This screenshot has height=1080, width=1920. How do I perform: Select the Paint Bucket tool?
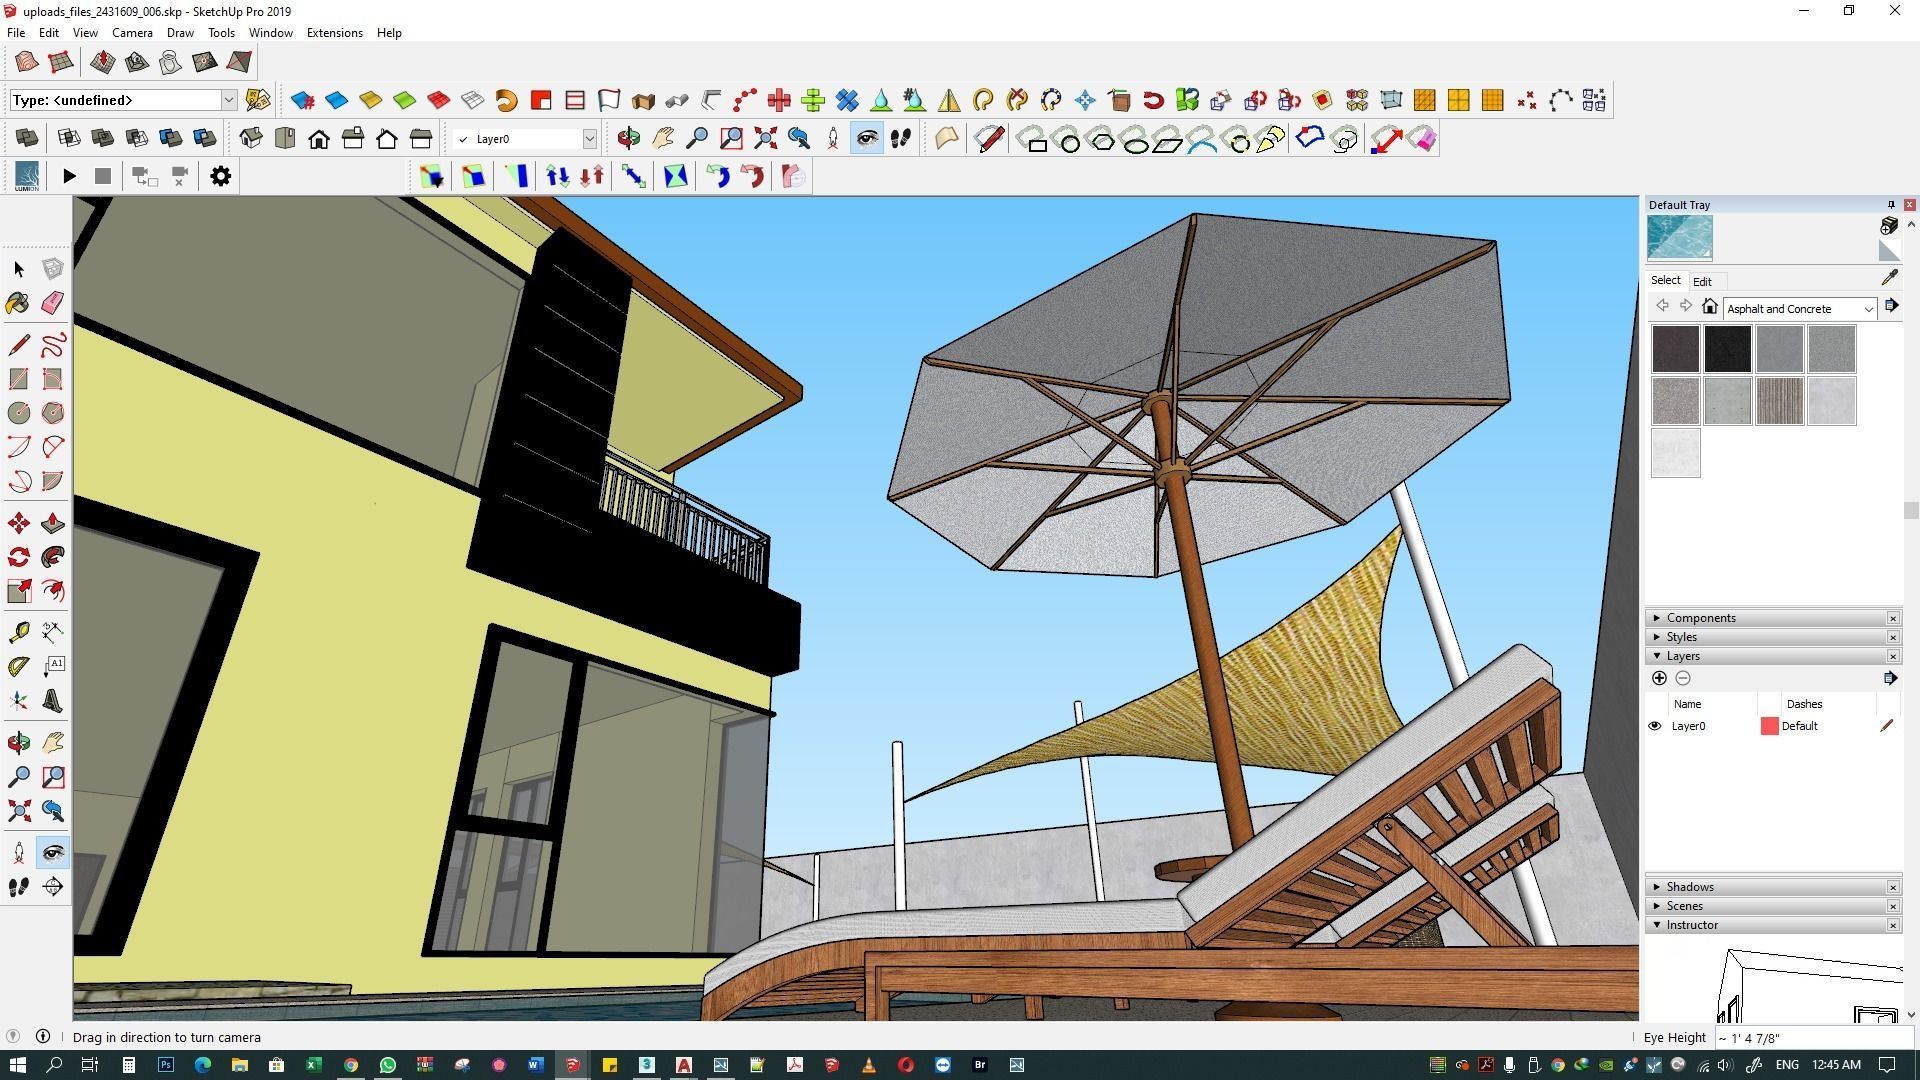18,303
